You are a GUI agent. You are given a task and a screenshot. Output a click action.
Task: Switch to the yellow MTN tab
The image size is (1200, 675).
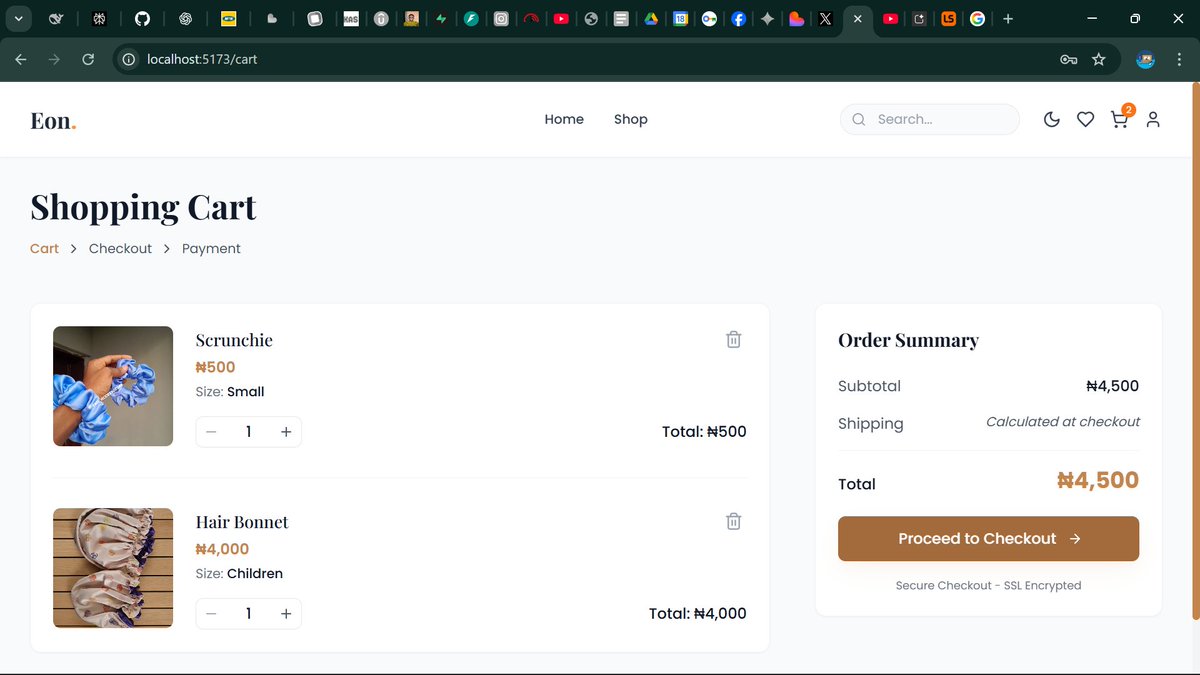click(228, 18)
